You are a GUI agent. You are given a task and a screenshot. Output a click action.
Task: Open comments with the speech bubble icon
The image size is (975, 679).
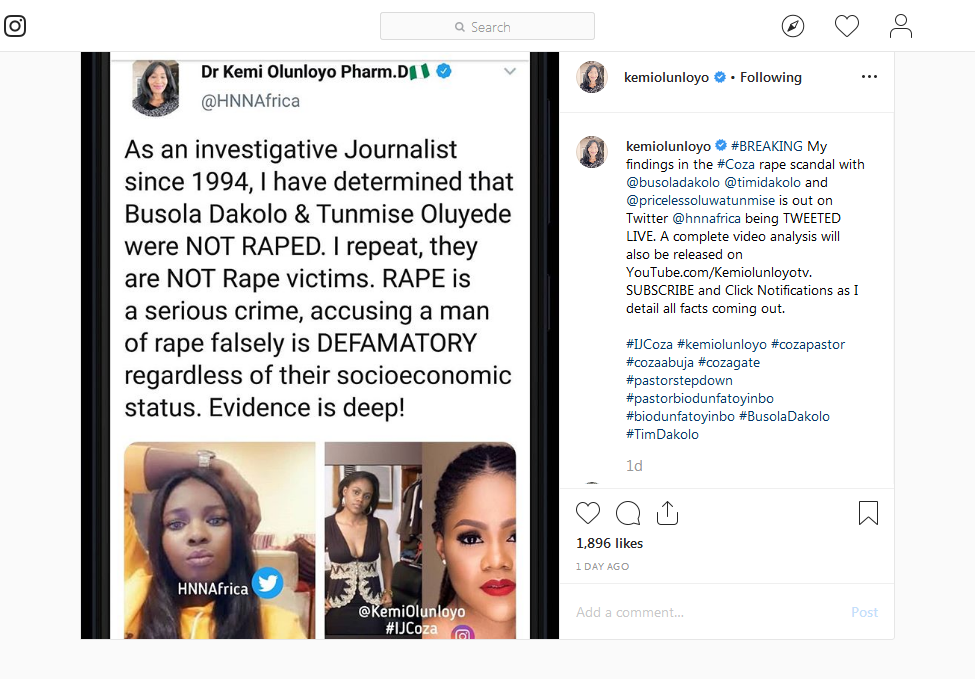pos(628,512)
